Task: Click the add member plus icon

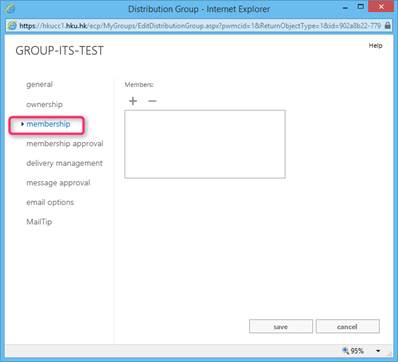Action: pyautogui.click(x=133, y=101)
